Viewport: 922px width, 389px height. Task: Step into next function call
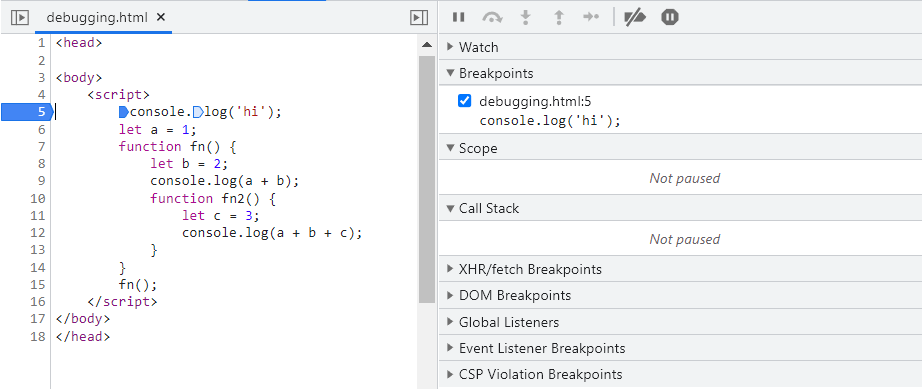coord(526,18)
